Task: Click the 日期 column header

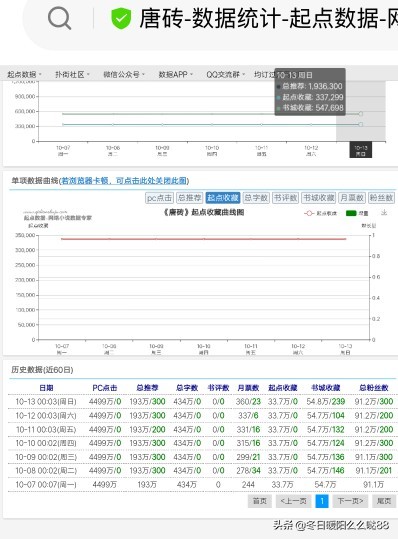Action: click(x=46, y=388)
